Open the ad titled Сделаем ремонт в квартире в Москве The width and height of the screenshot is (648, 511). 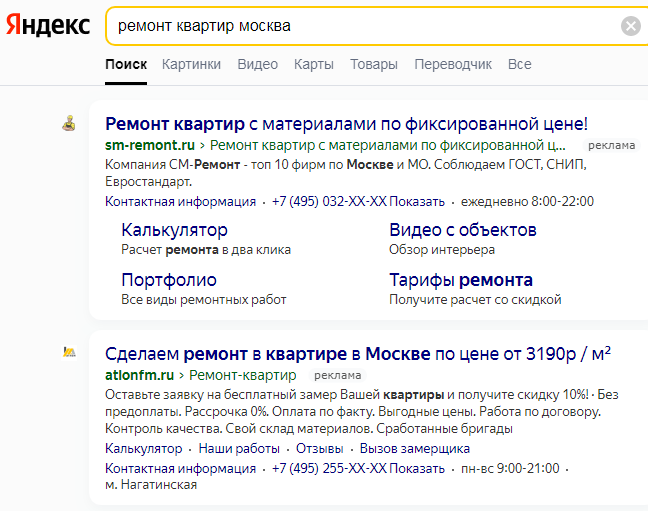[358, 353]
